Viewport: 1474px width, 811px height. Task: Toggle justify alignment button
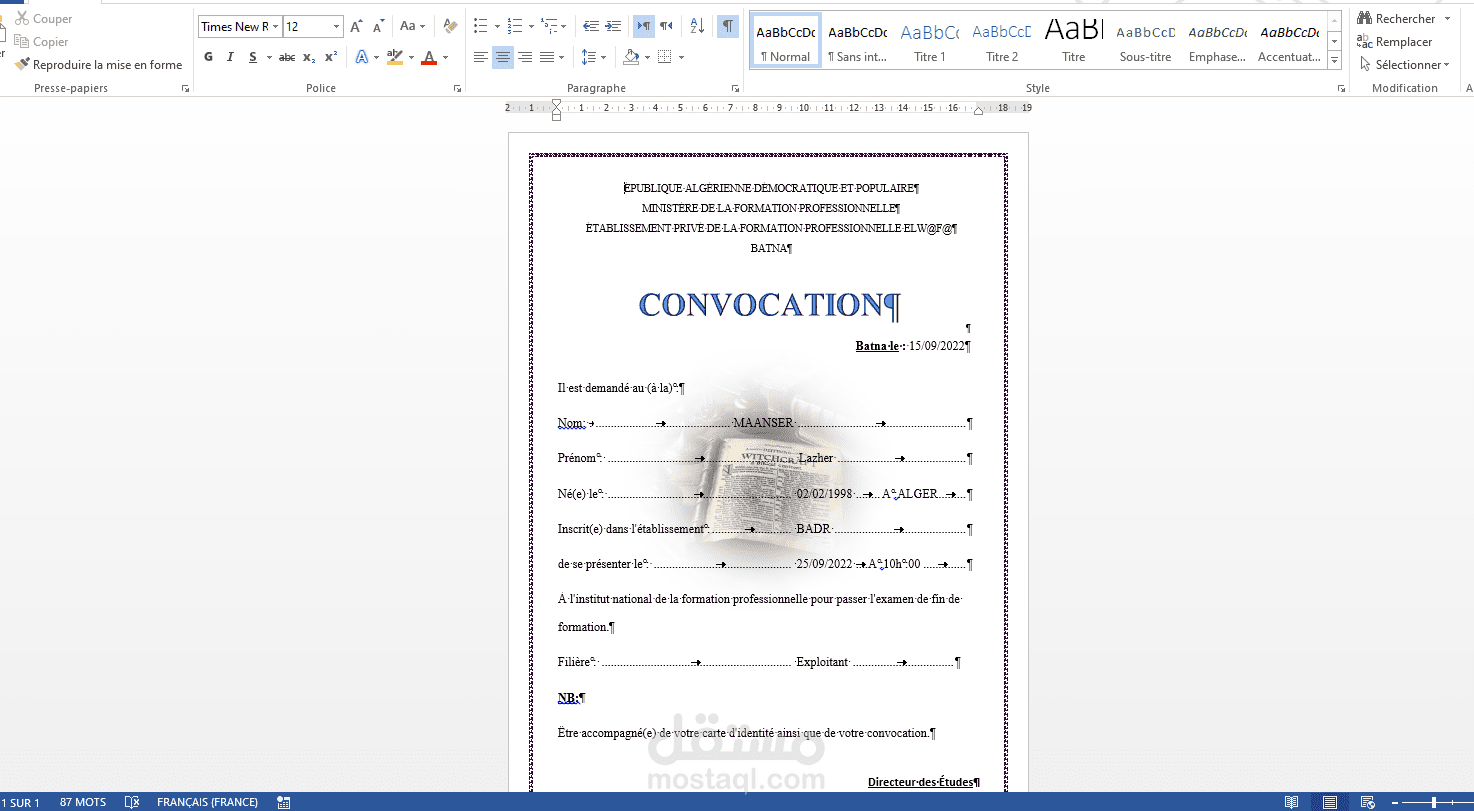(x=546, y=57)
